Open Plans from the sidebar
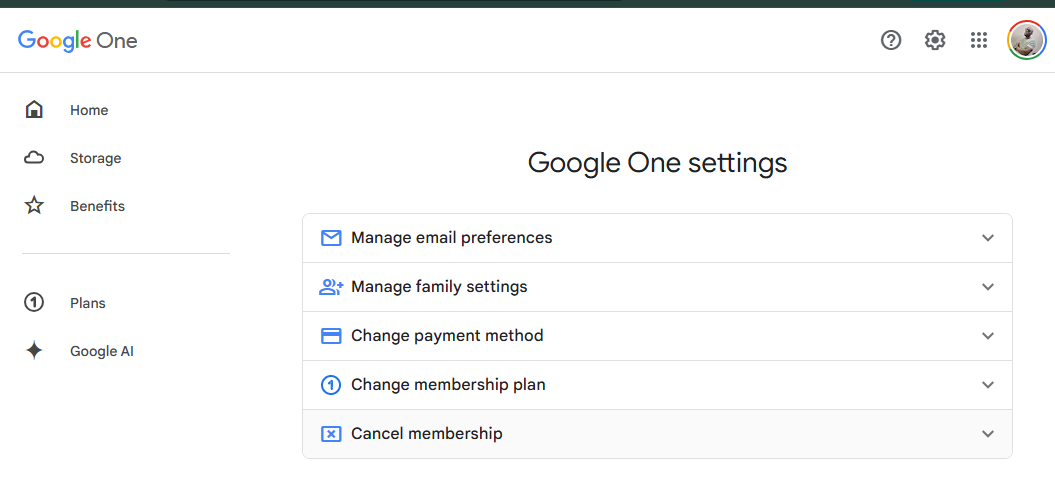The image size is (1055, 502). (88, 303)
